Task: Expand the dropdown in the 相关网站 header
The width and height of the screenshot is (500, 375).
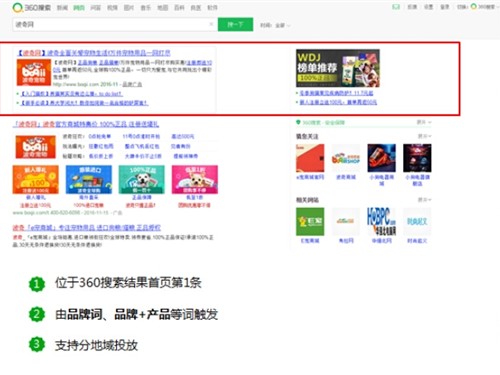Action: click(x=425, y=200)
